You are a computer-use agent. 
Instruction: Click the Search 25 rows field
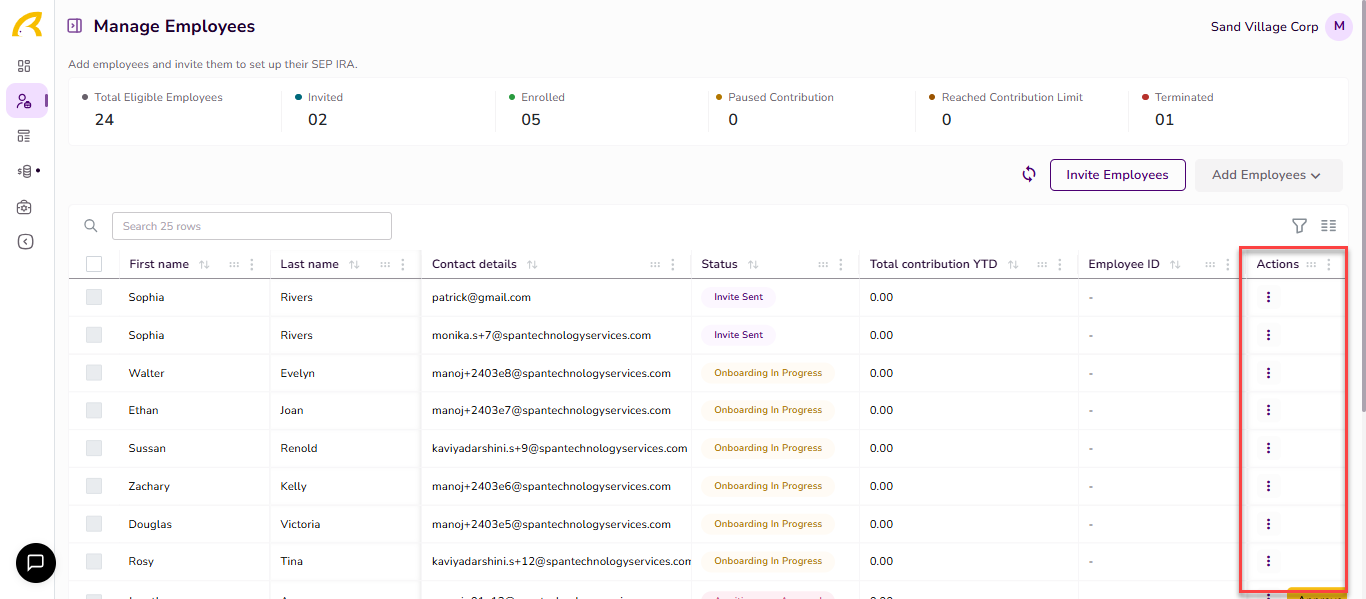point(252,226)
